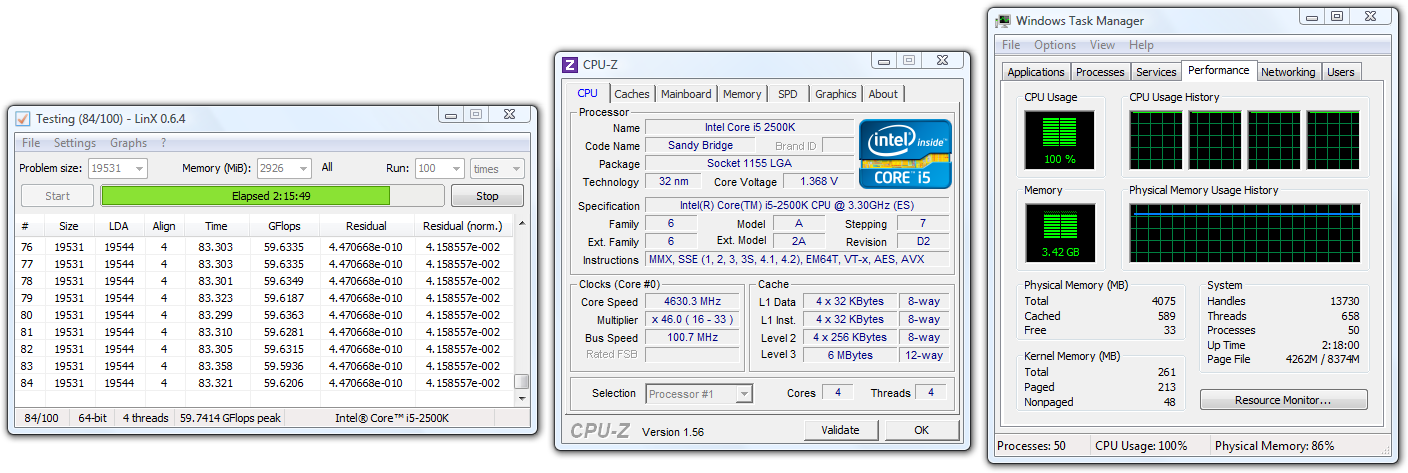The width and height of the screenshot is (1408, 473).
Task: Click the CPU-Z purple Z title icon
Action: click(570, 65)
